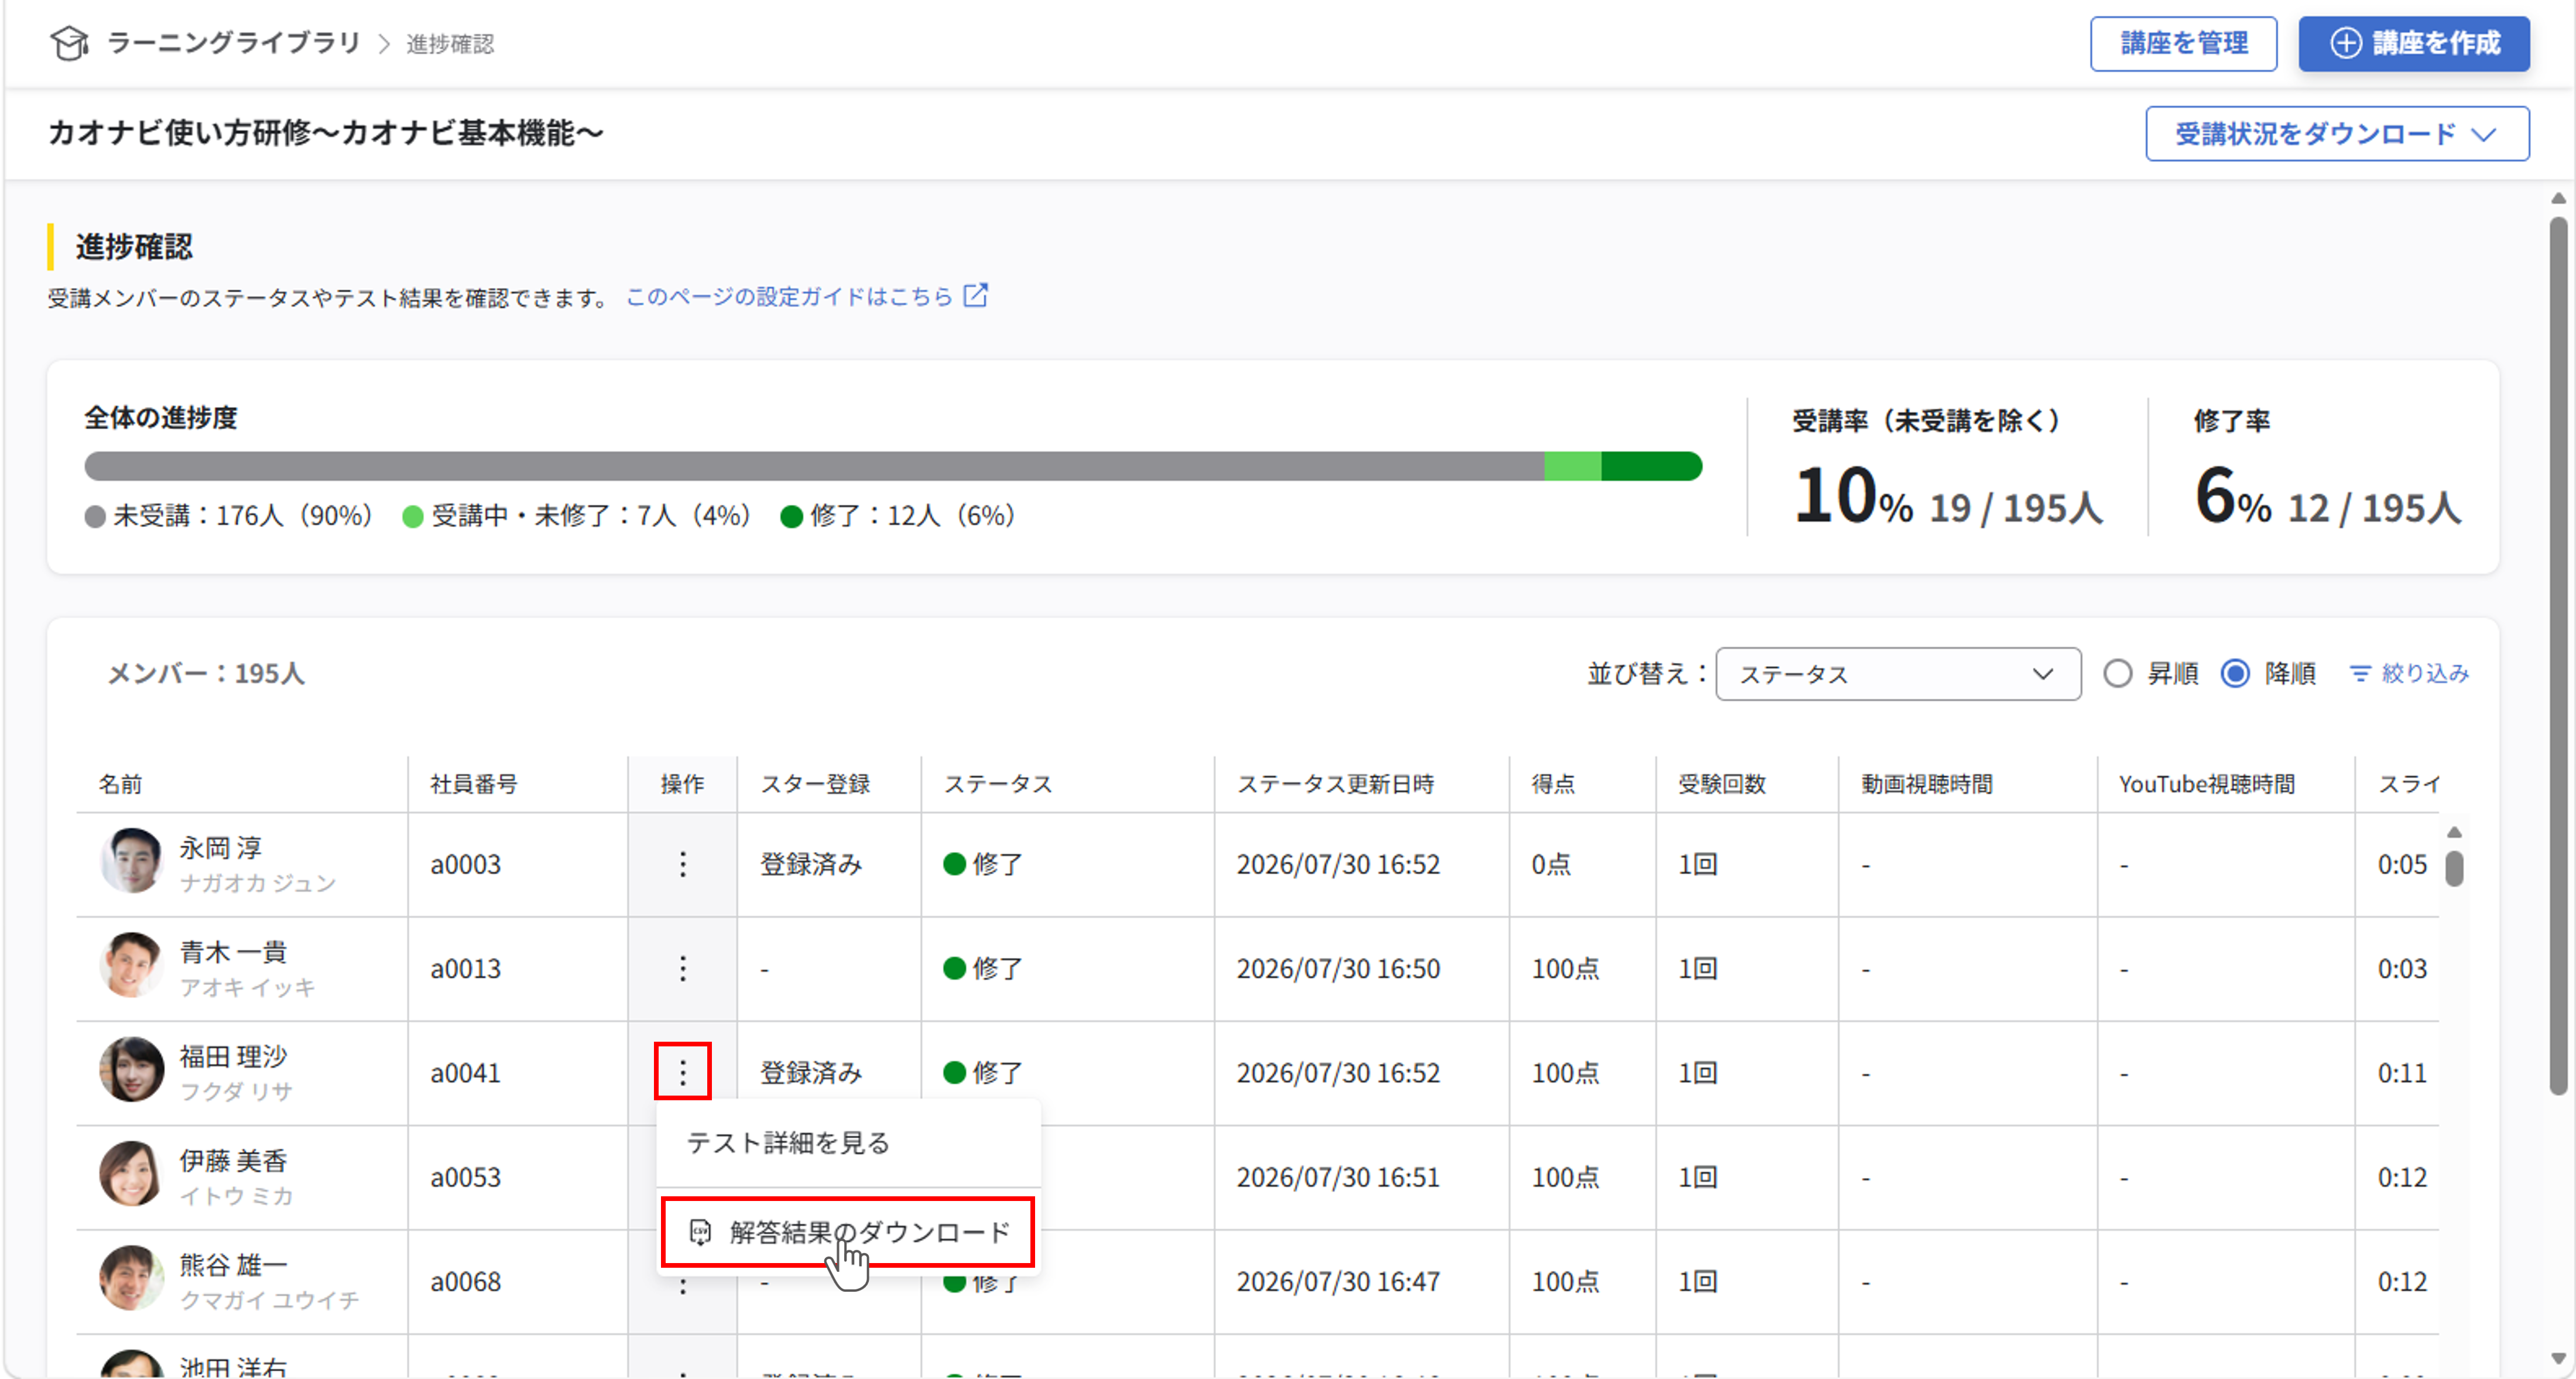This screenshot has height=1379, width=2576.
Task: Click the filter icon next to 絞り込み
Action: click(2360, 674)
